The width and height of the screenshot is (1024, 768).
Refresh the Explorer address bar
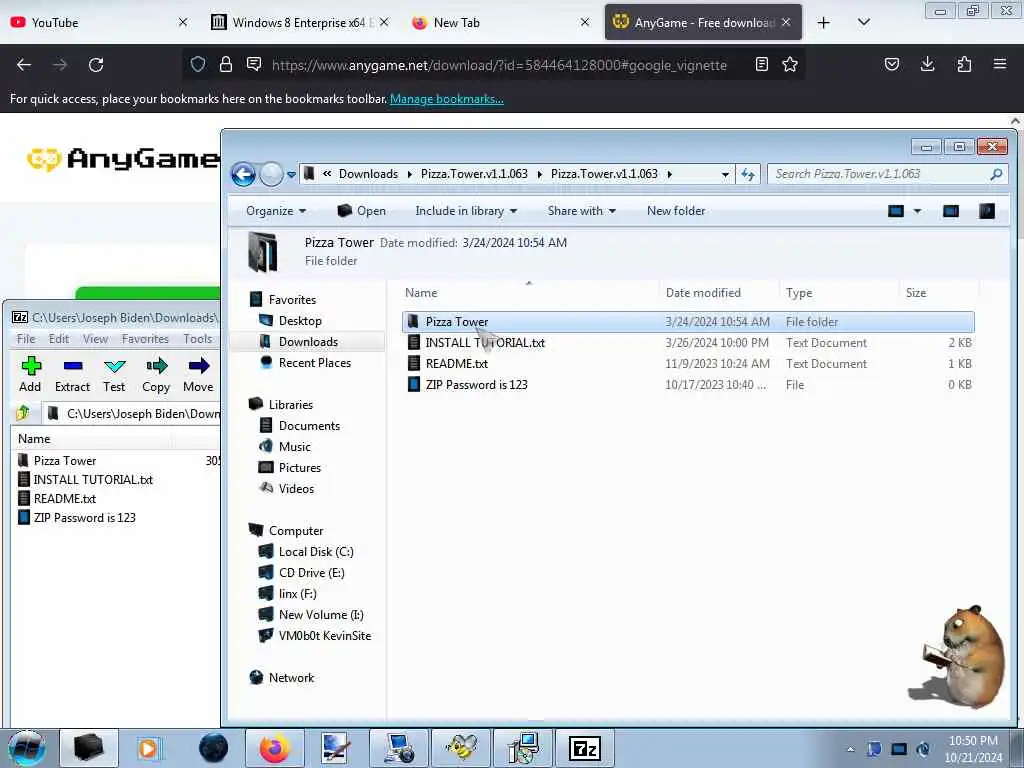coord(748,174)
